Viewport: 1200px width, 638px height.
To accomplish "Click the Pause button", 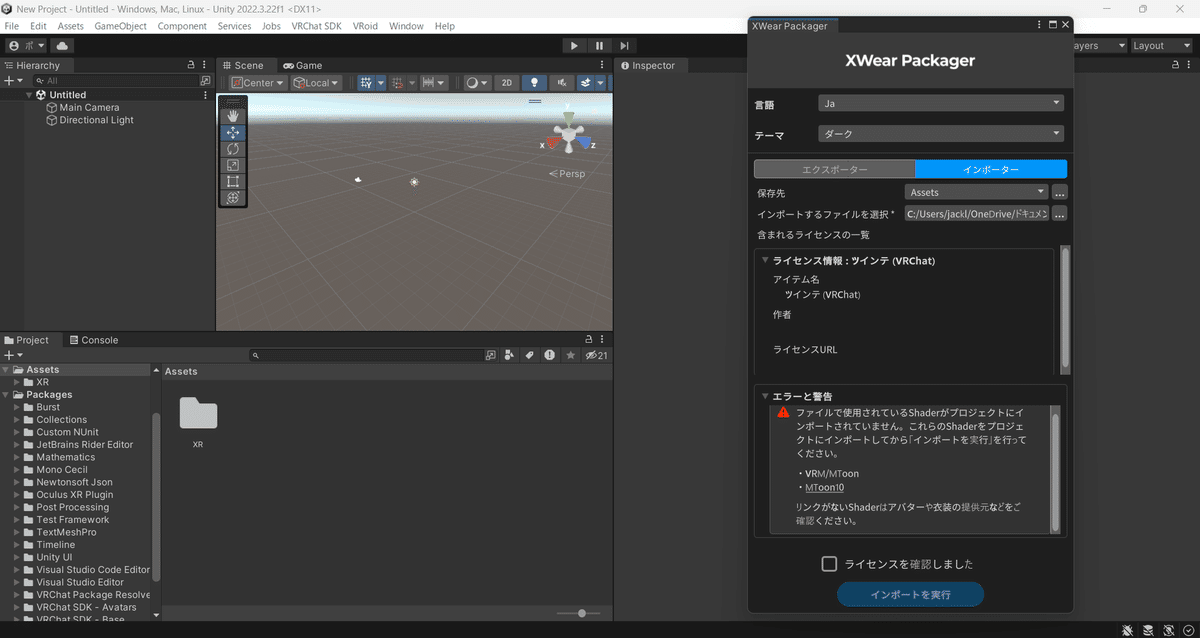I will tap(599, 45).
